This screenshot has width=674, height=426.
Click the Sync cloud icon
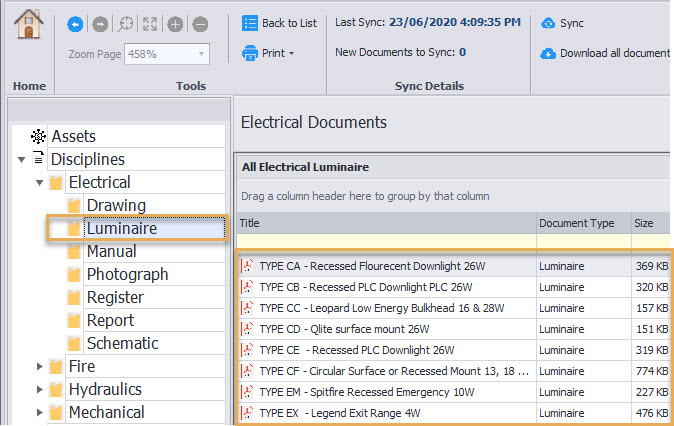(x=548, y=23)
